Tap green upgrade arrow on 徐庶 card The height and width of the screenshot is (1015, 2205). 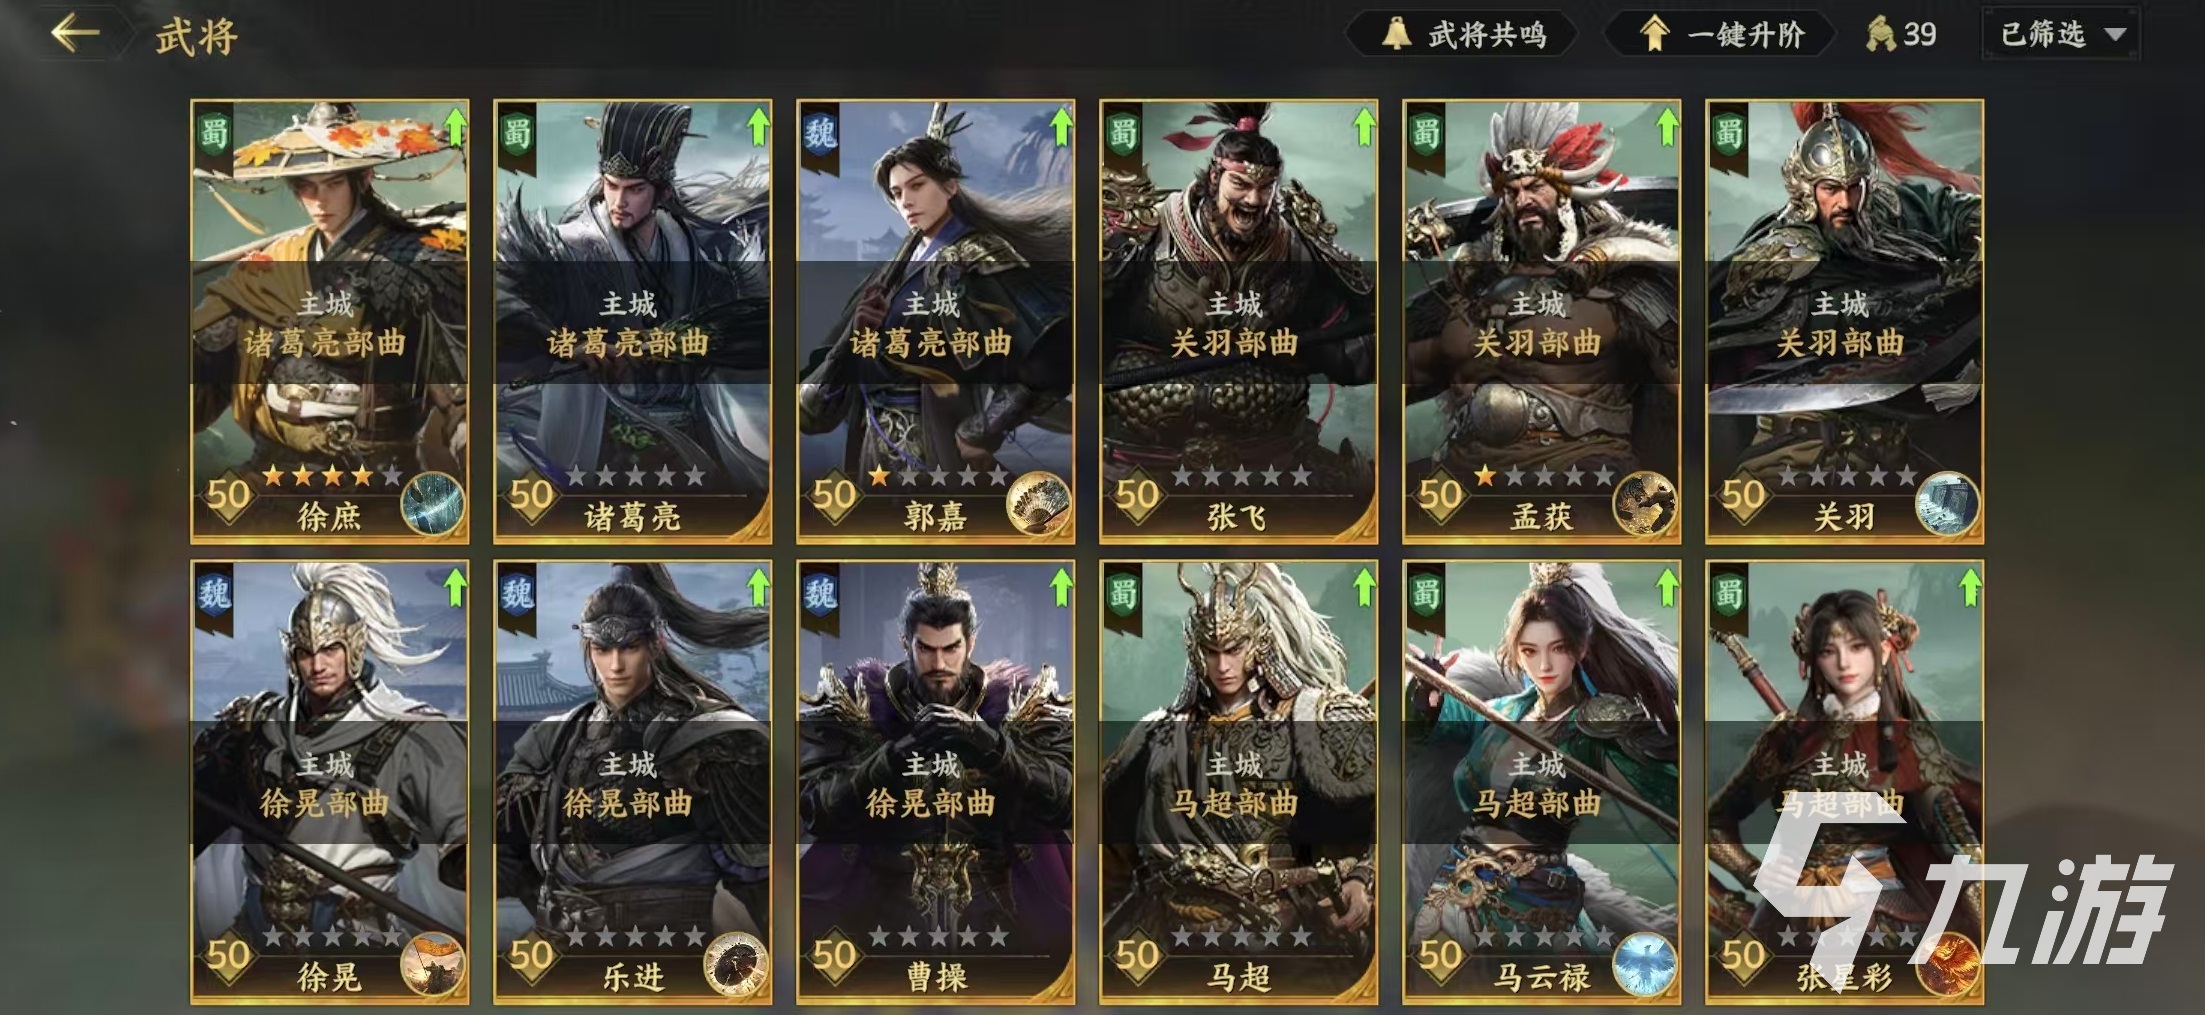tap(454, 127)
